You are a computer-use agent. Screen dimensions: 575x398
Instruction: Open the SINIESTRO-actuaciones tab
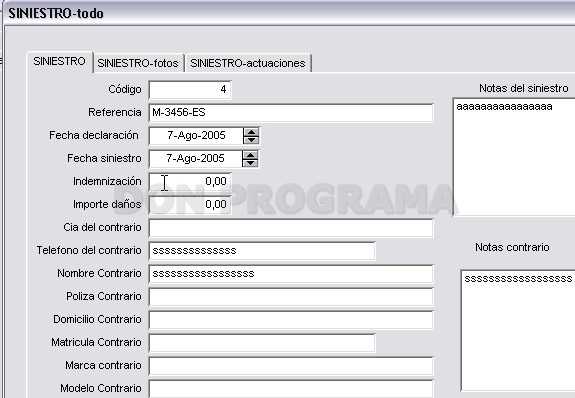coord(248,63)
